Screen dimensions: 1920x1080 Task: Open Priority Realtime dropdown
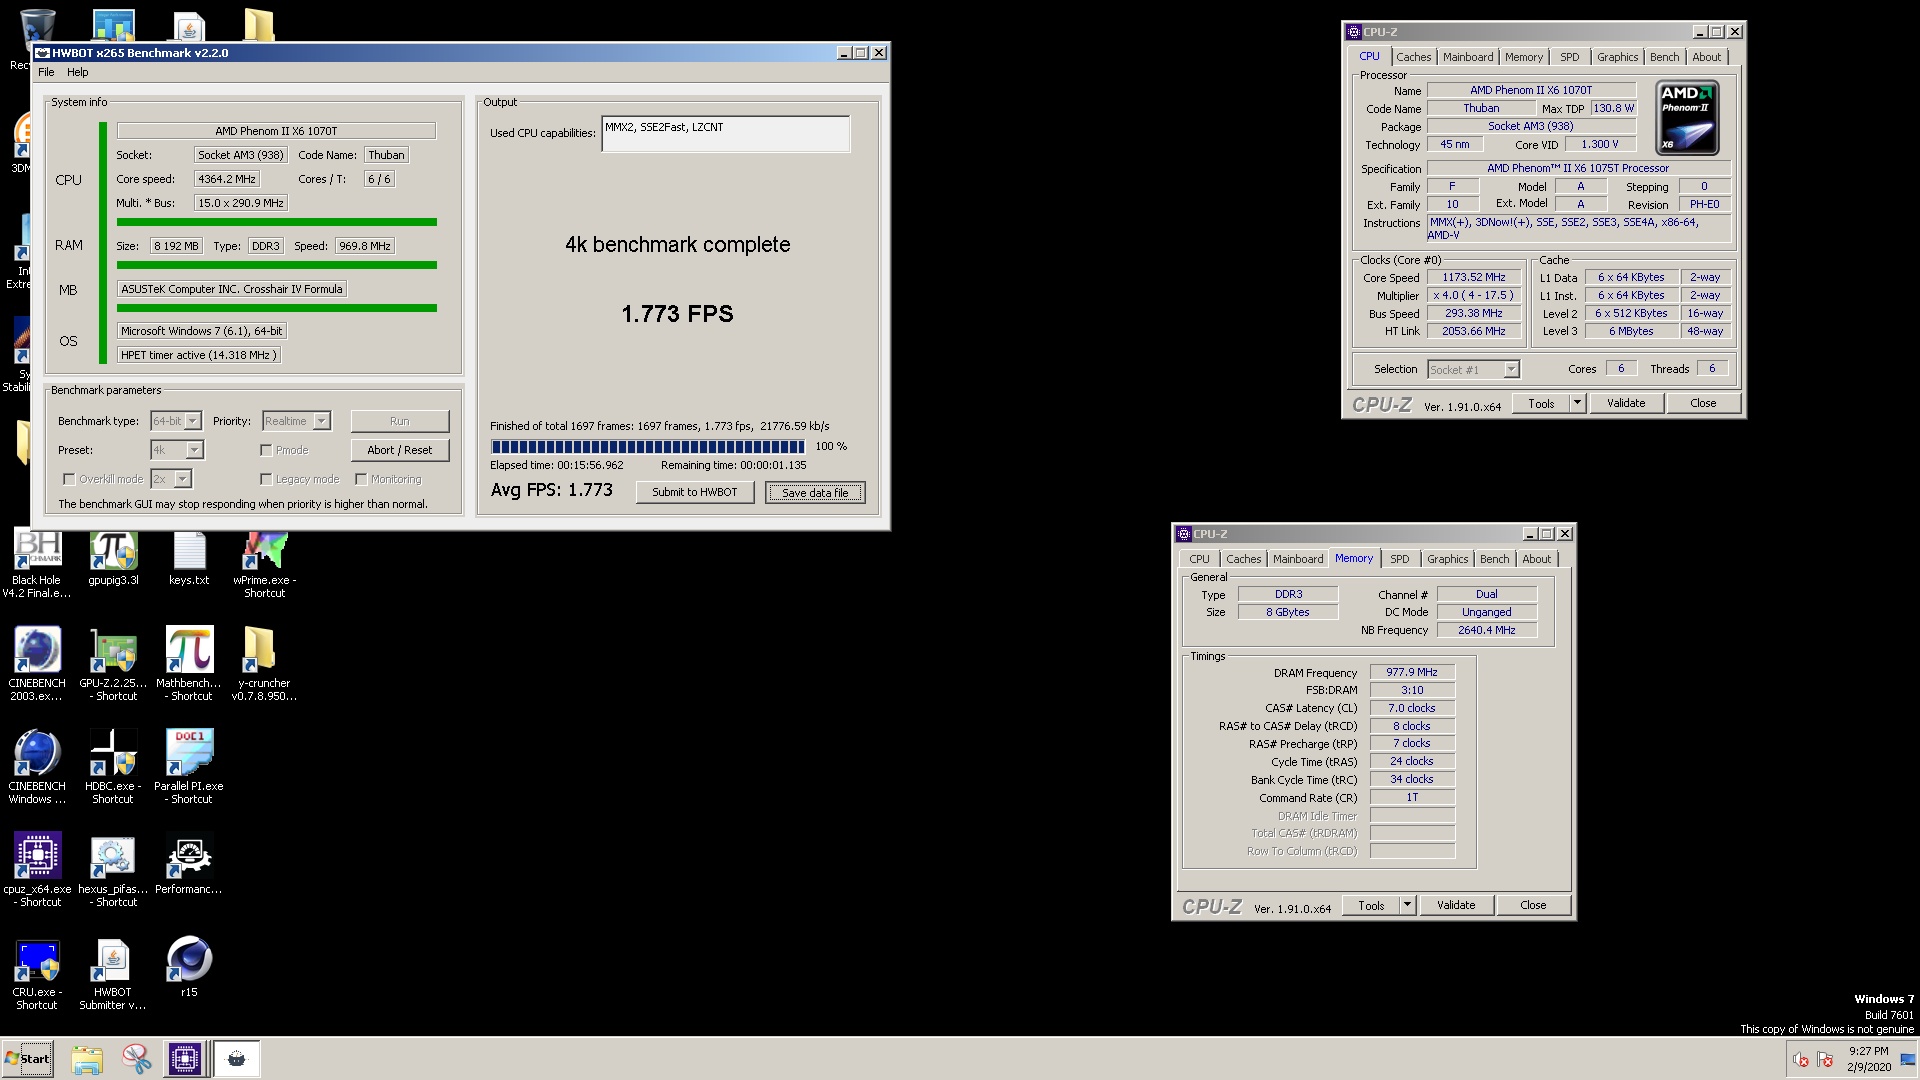[296, 421]
